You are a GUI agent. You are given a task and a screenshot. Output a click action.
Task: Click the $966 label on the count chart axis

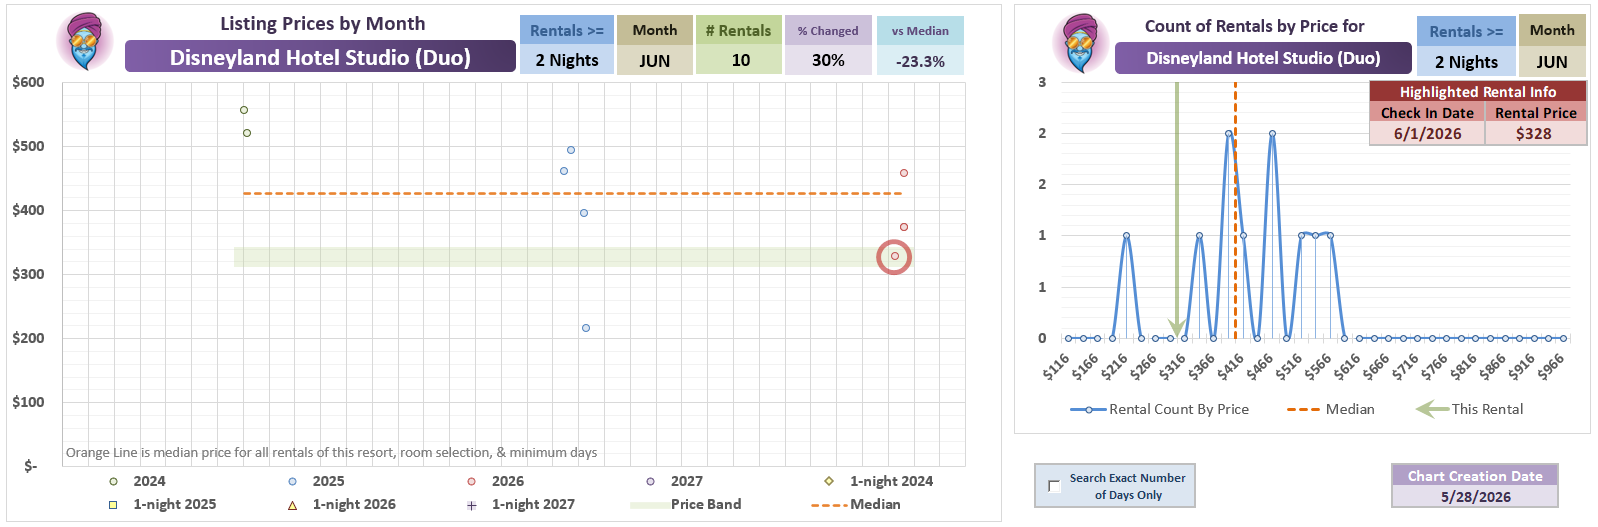tap(1550, 366)
